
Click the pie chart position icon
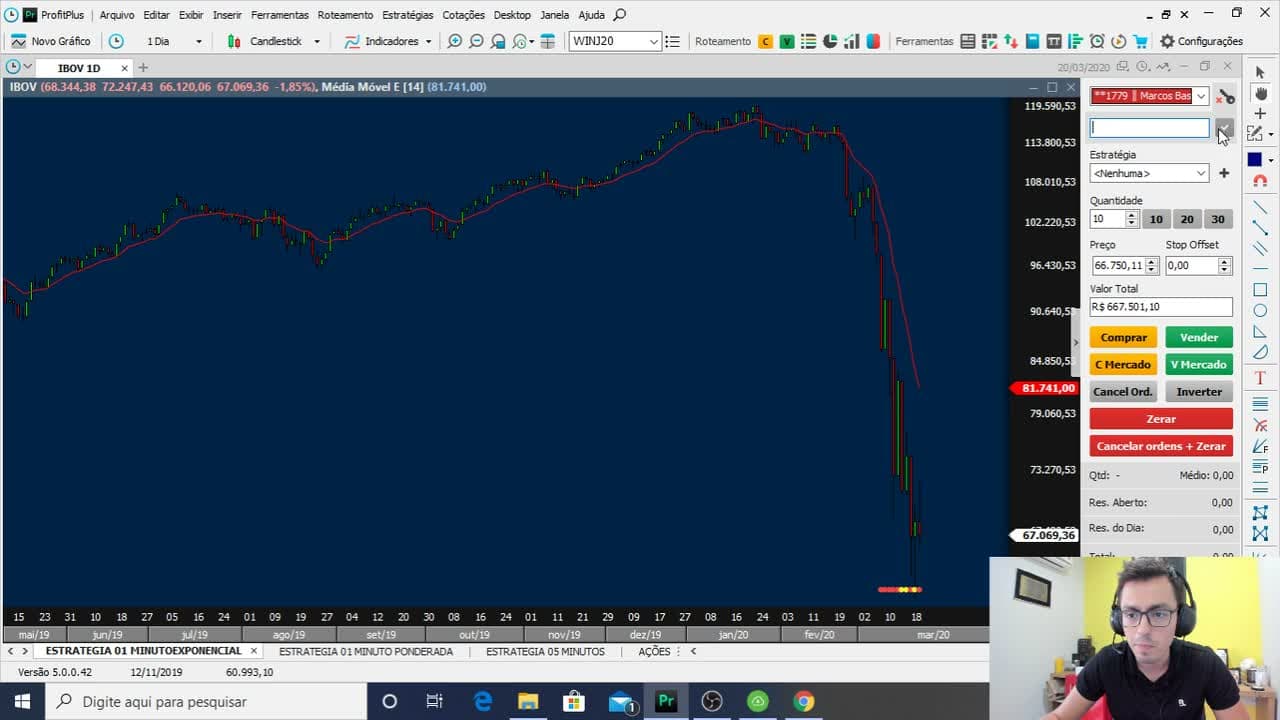pyautogui.click(x=830, y=41)
